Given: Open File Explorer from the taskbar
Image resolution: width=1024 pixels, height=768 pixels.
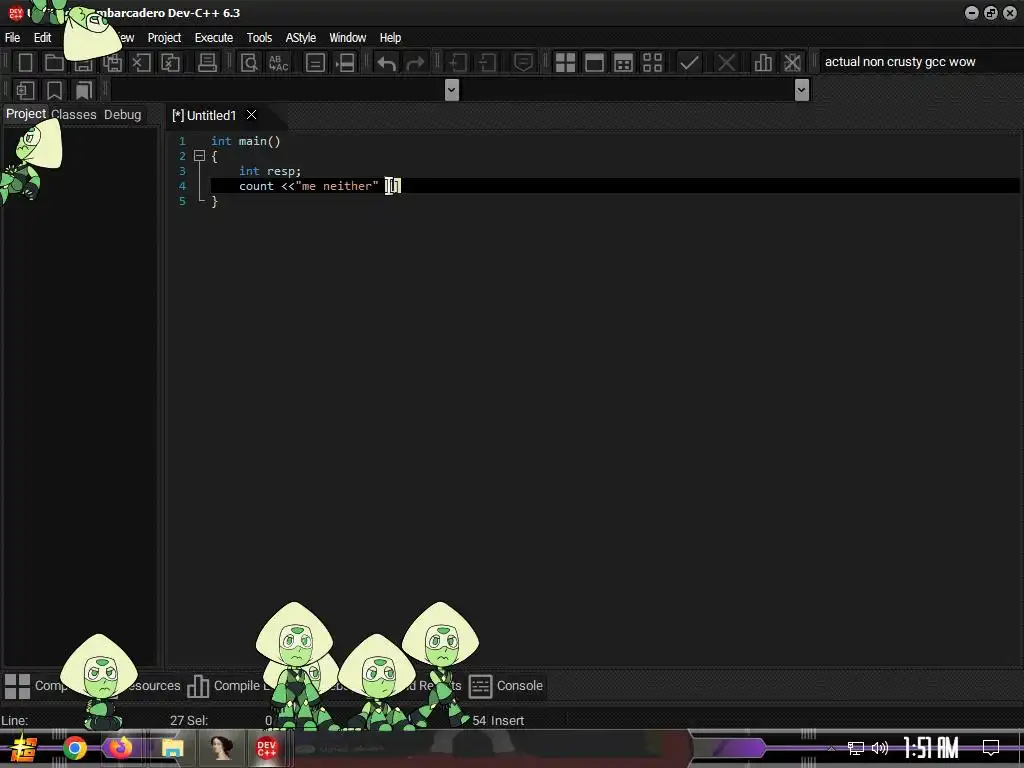Looking at the screenshot, I should click(172, 748).
